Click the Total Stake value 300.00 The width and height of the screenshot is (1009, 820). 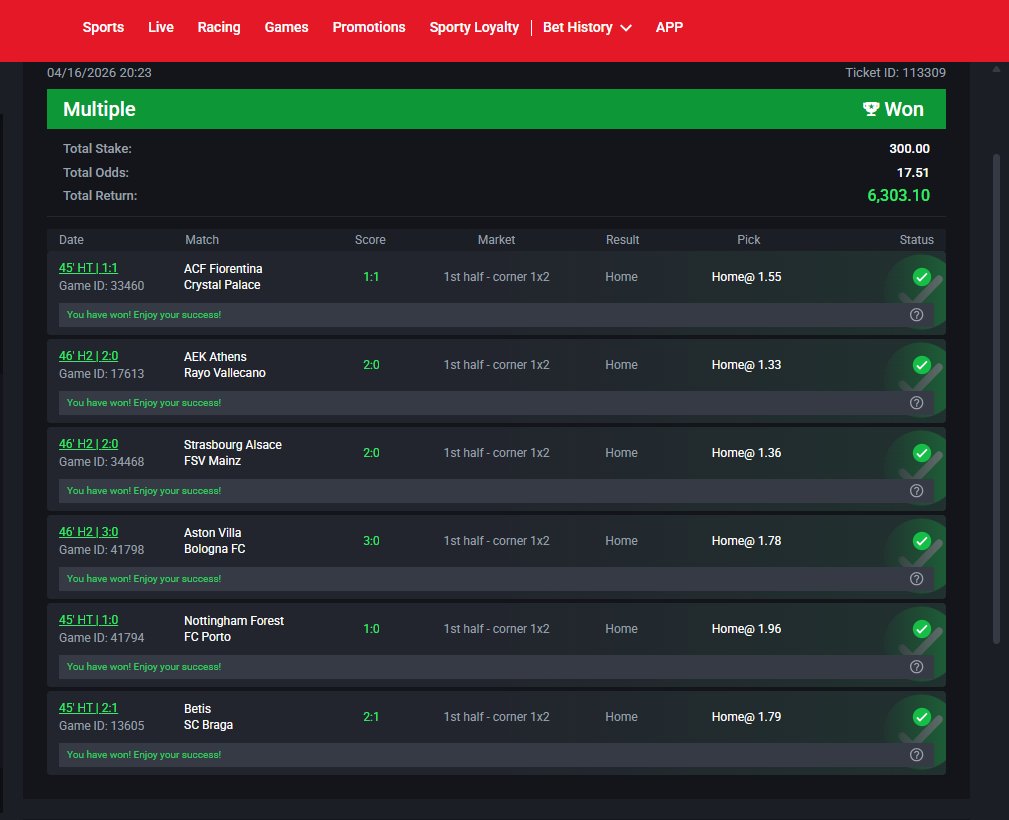point(909,149)
